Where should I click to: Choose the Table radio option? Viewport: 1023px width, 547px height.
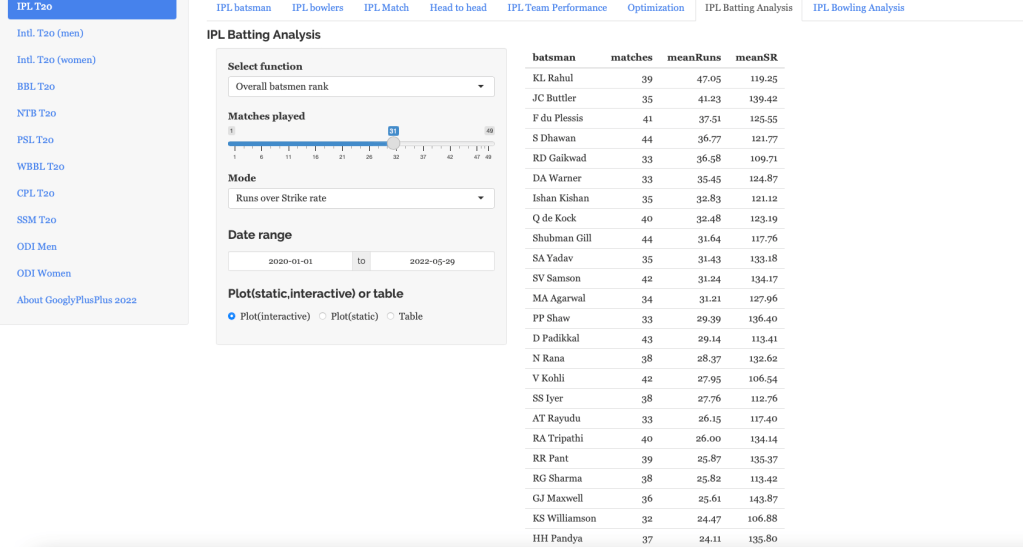(x=390, y=316)
